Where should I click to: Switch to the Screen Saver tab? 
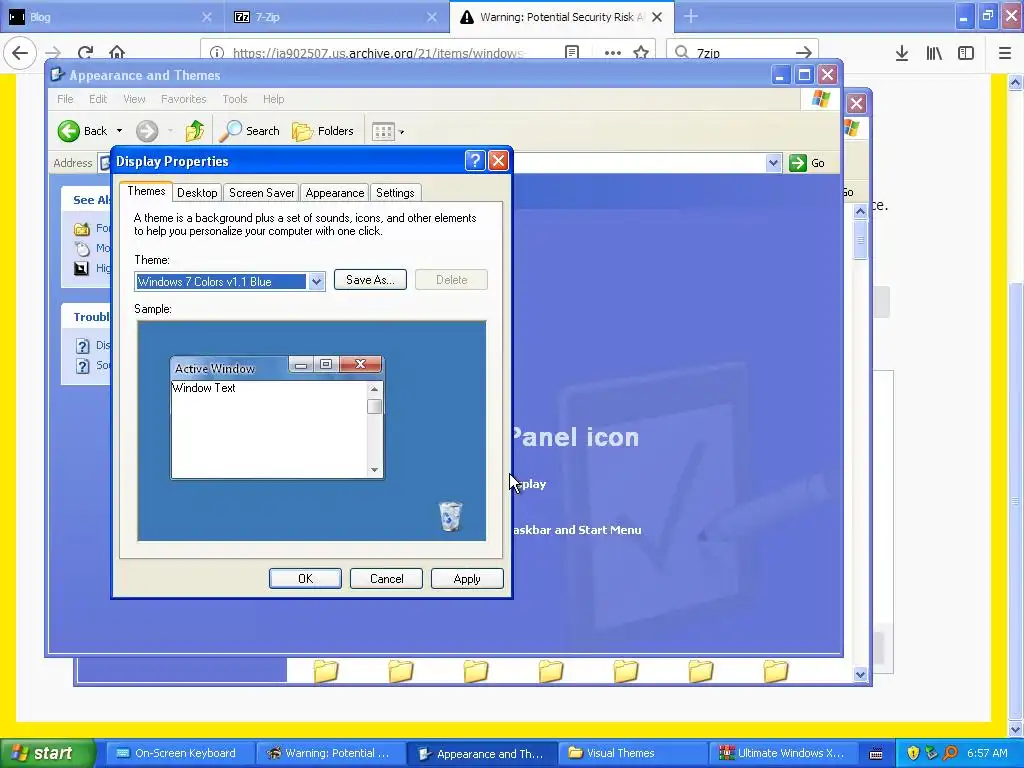tap(261, 193)
